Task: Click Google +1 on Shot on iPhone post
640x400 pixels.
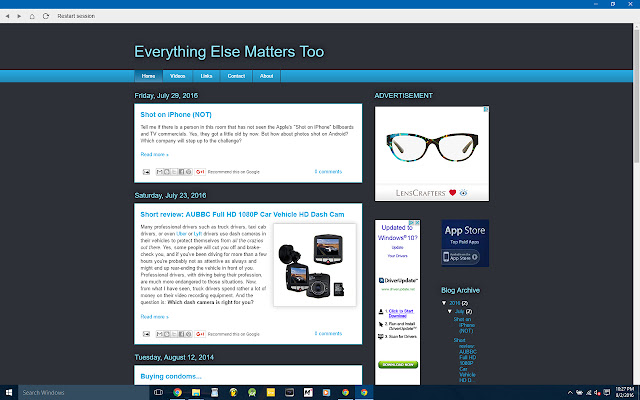Action: click(200, 172)
